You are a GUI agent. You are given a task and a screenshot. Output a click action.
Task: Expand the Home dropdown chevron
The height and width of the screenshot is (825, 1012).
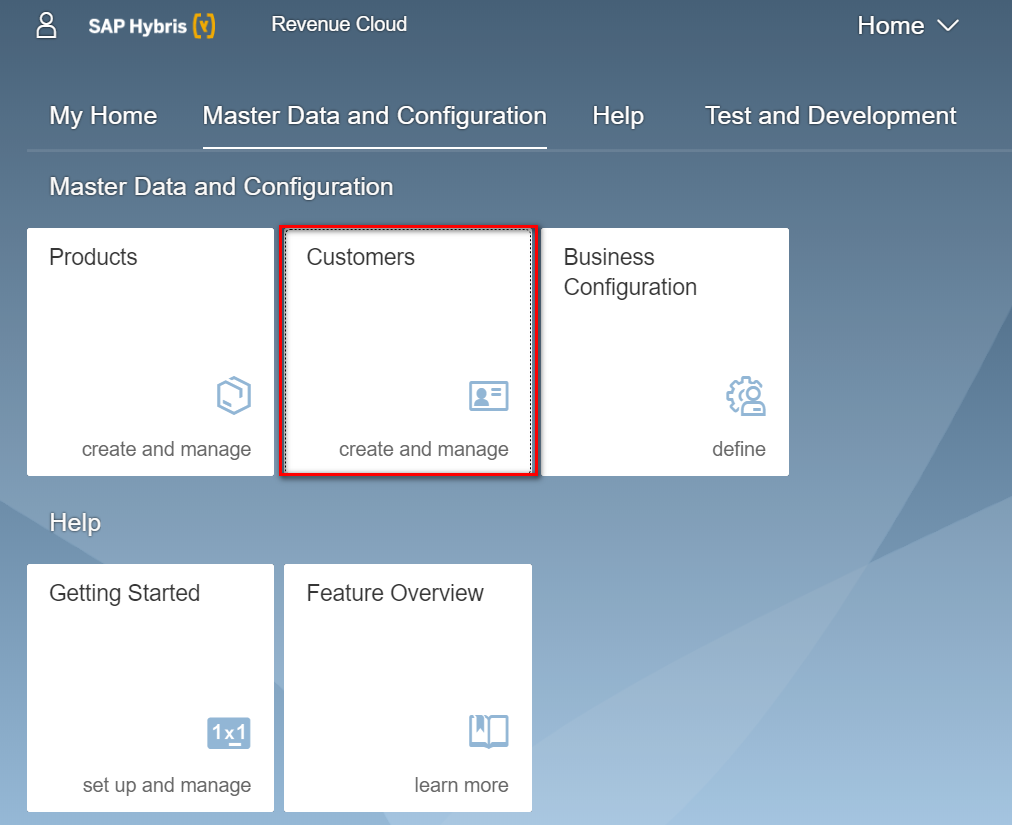tap(948, 26)
